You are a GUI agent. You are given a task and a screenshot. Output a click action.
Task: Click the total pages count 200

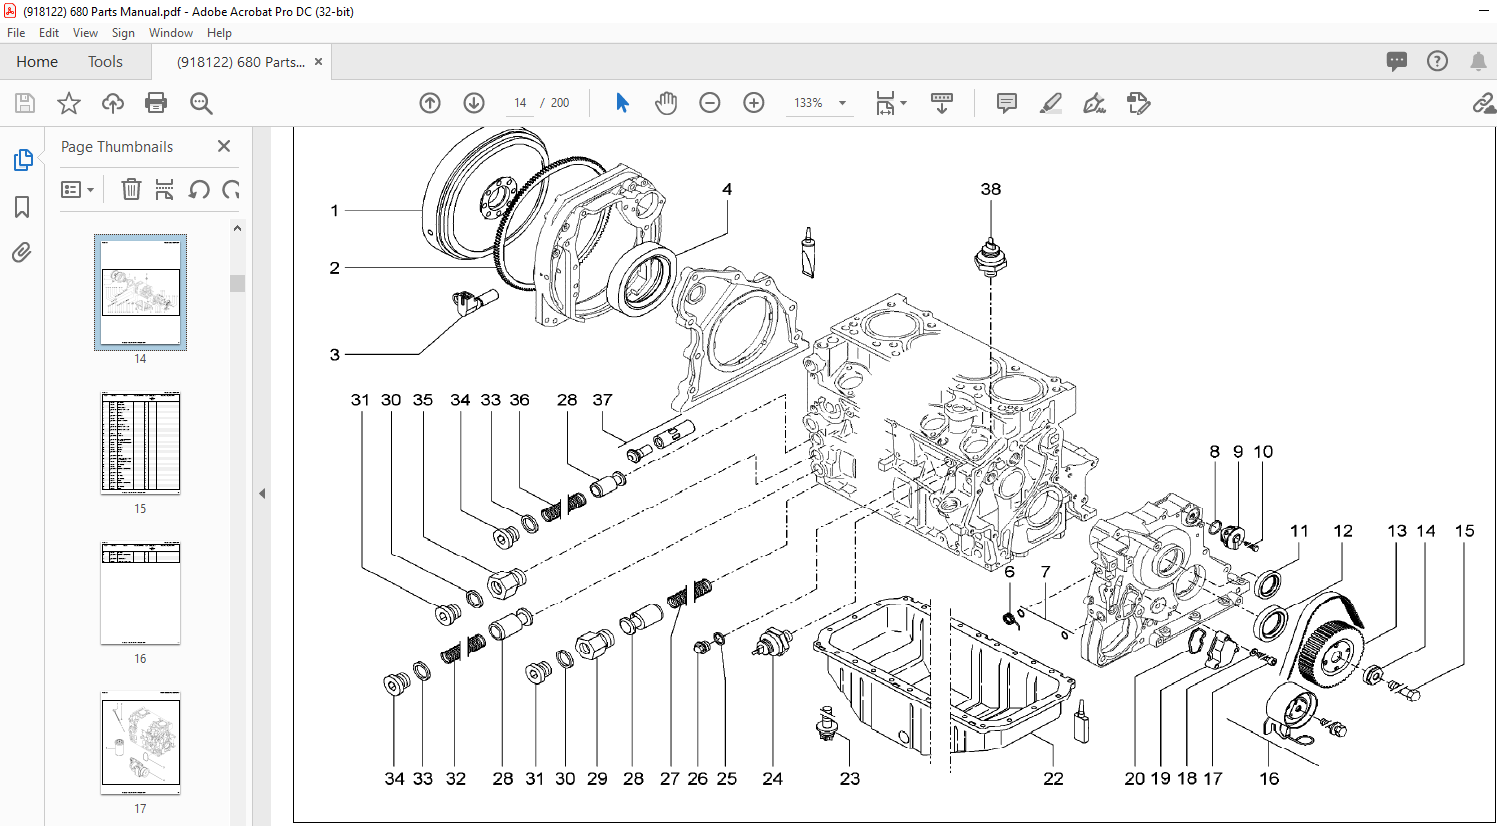point(560,103)
